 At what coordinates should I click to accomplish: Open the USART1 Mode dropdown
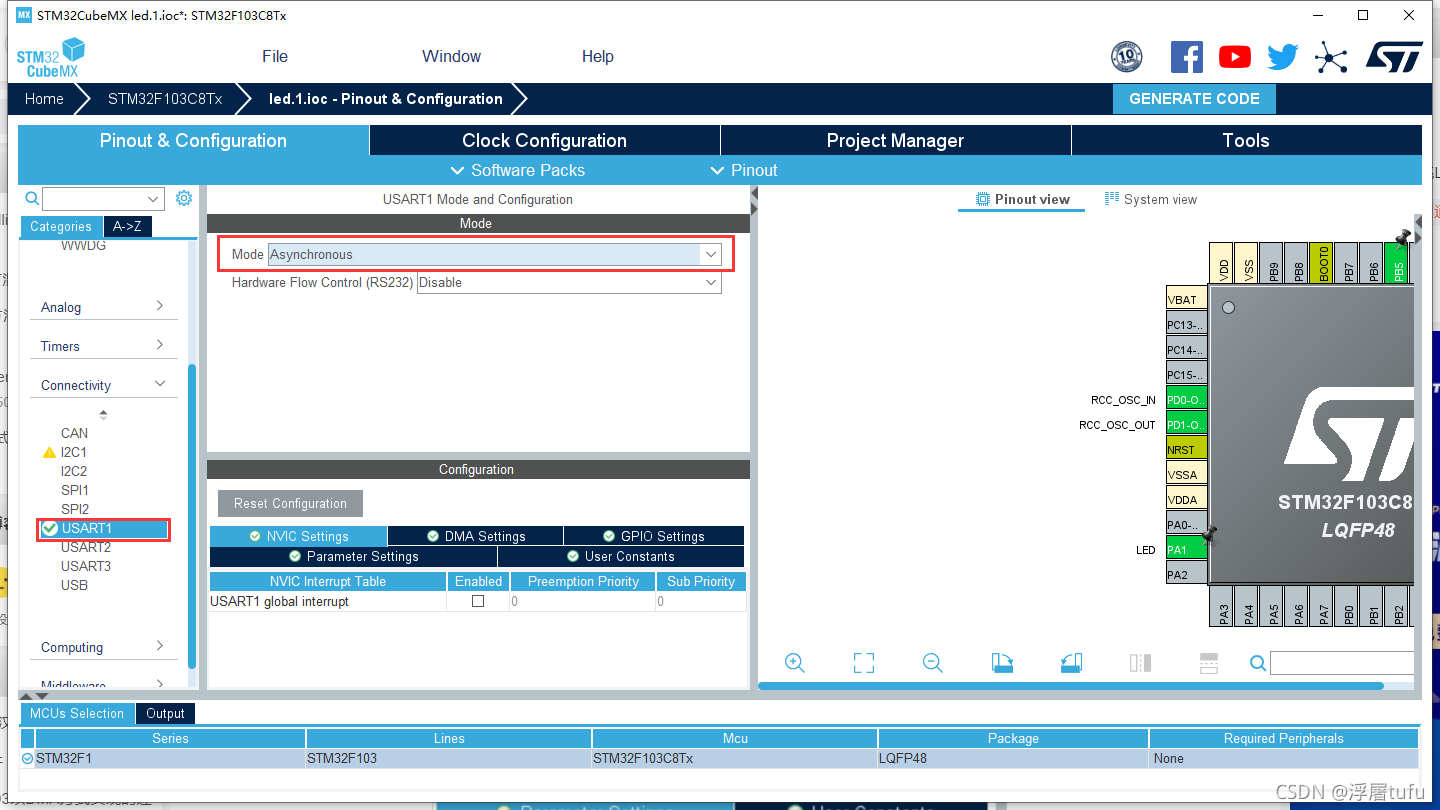494,254
